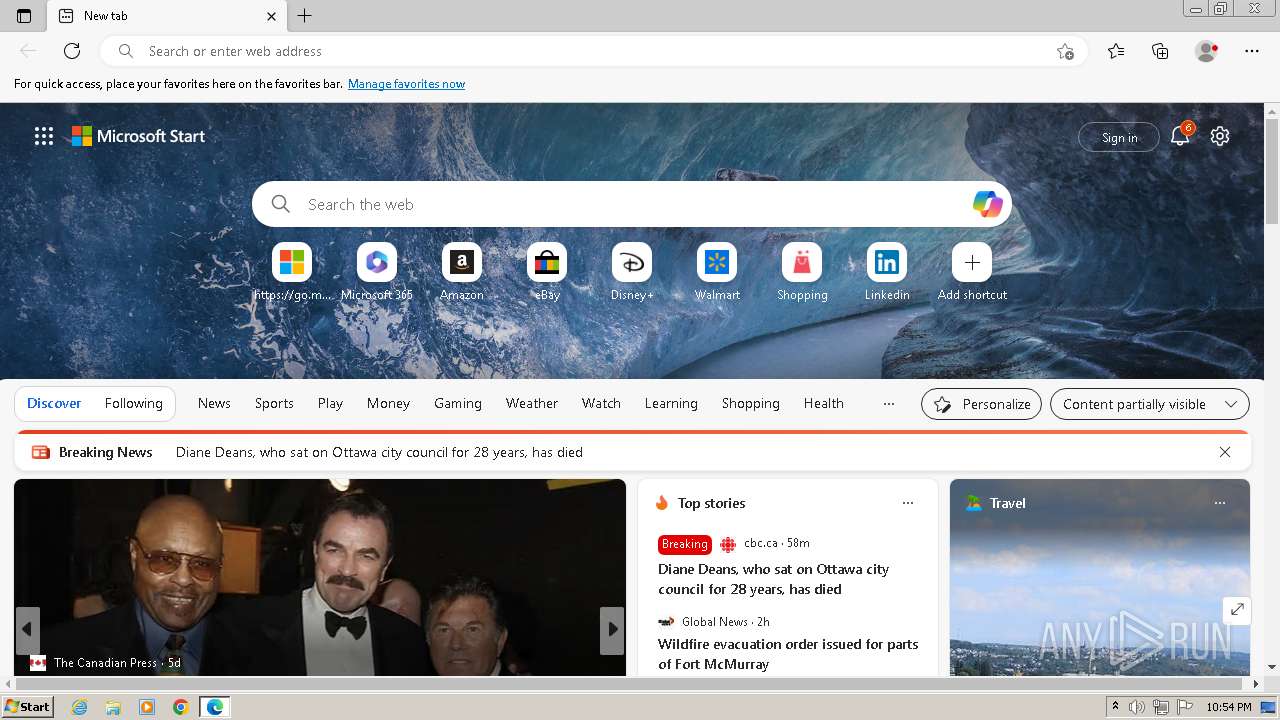
Task: Open Collections toolbar icon
Action: click(1160, 51)
